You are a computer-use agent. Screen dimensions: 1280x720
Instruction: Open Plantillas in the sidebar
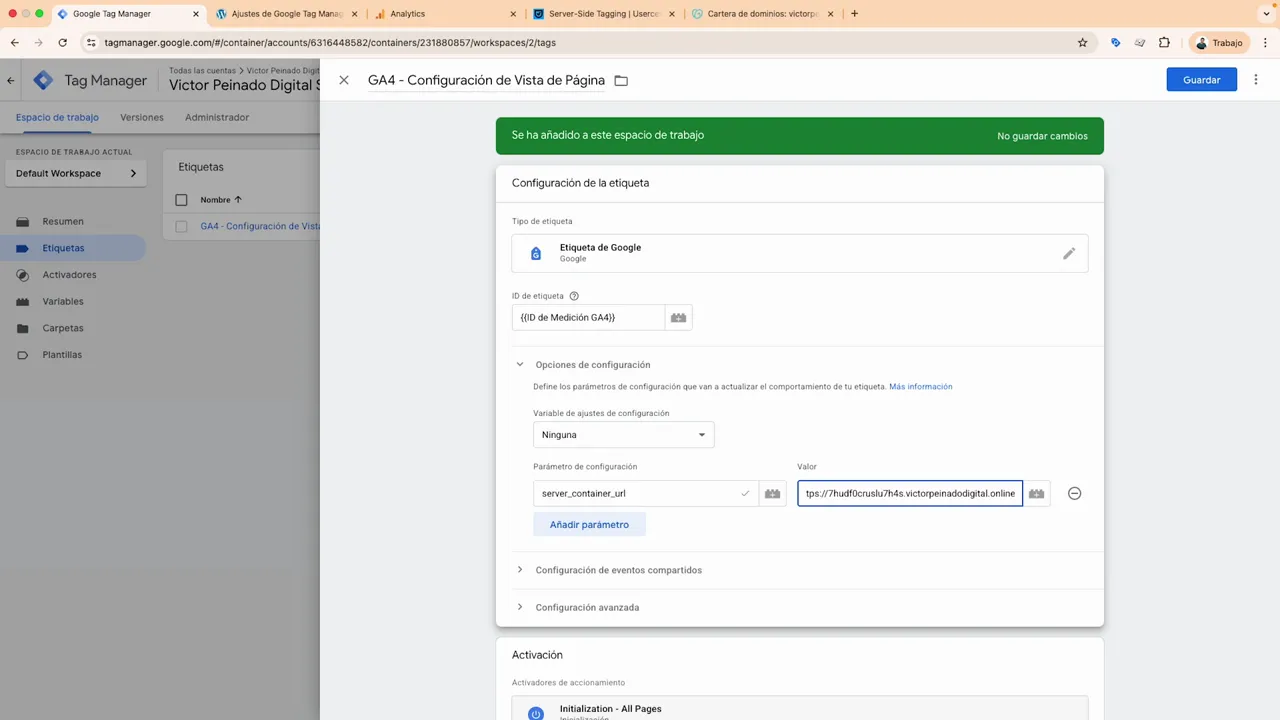click(x=64, y=354)
